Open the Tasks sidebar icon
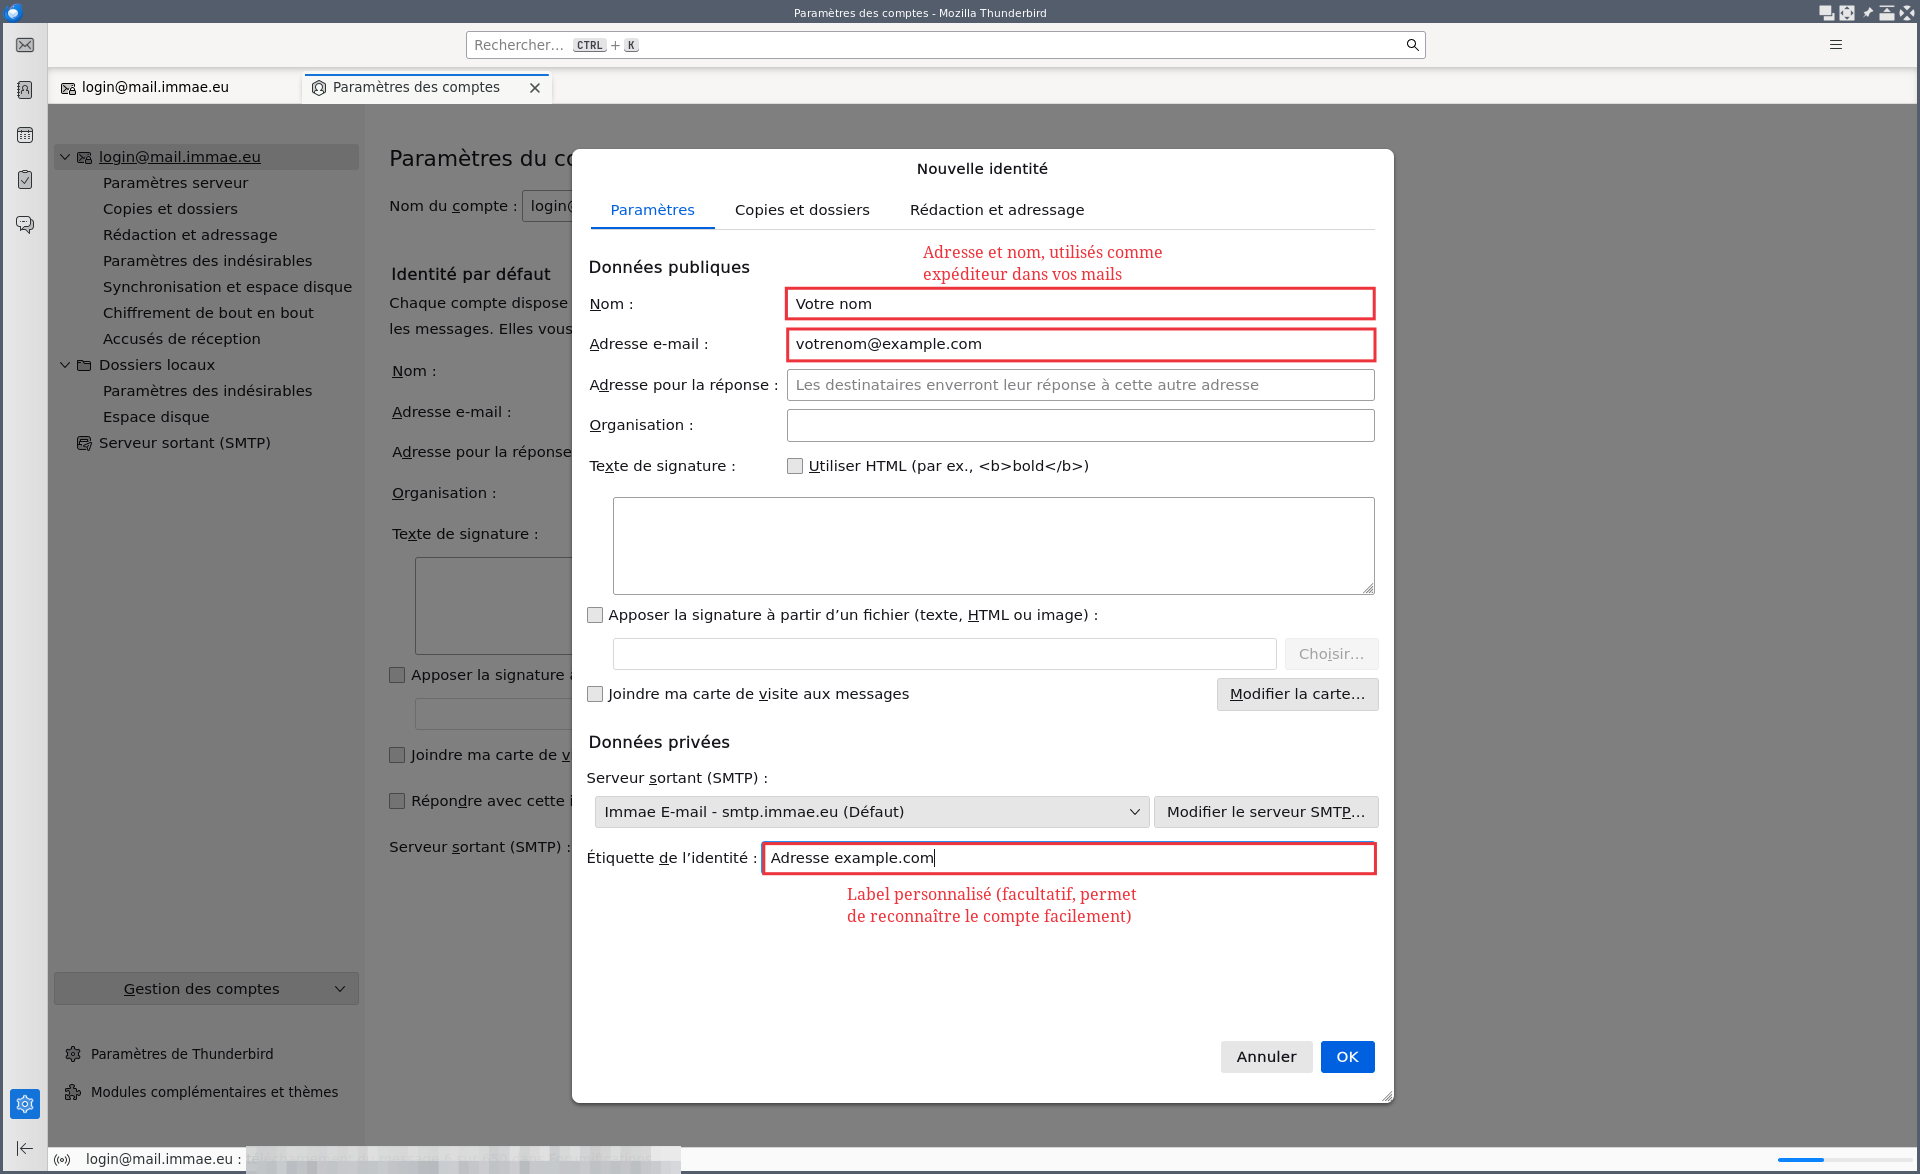 point(25,180)
